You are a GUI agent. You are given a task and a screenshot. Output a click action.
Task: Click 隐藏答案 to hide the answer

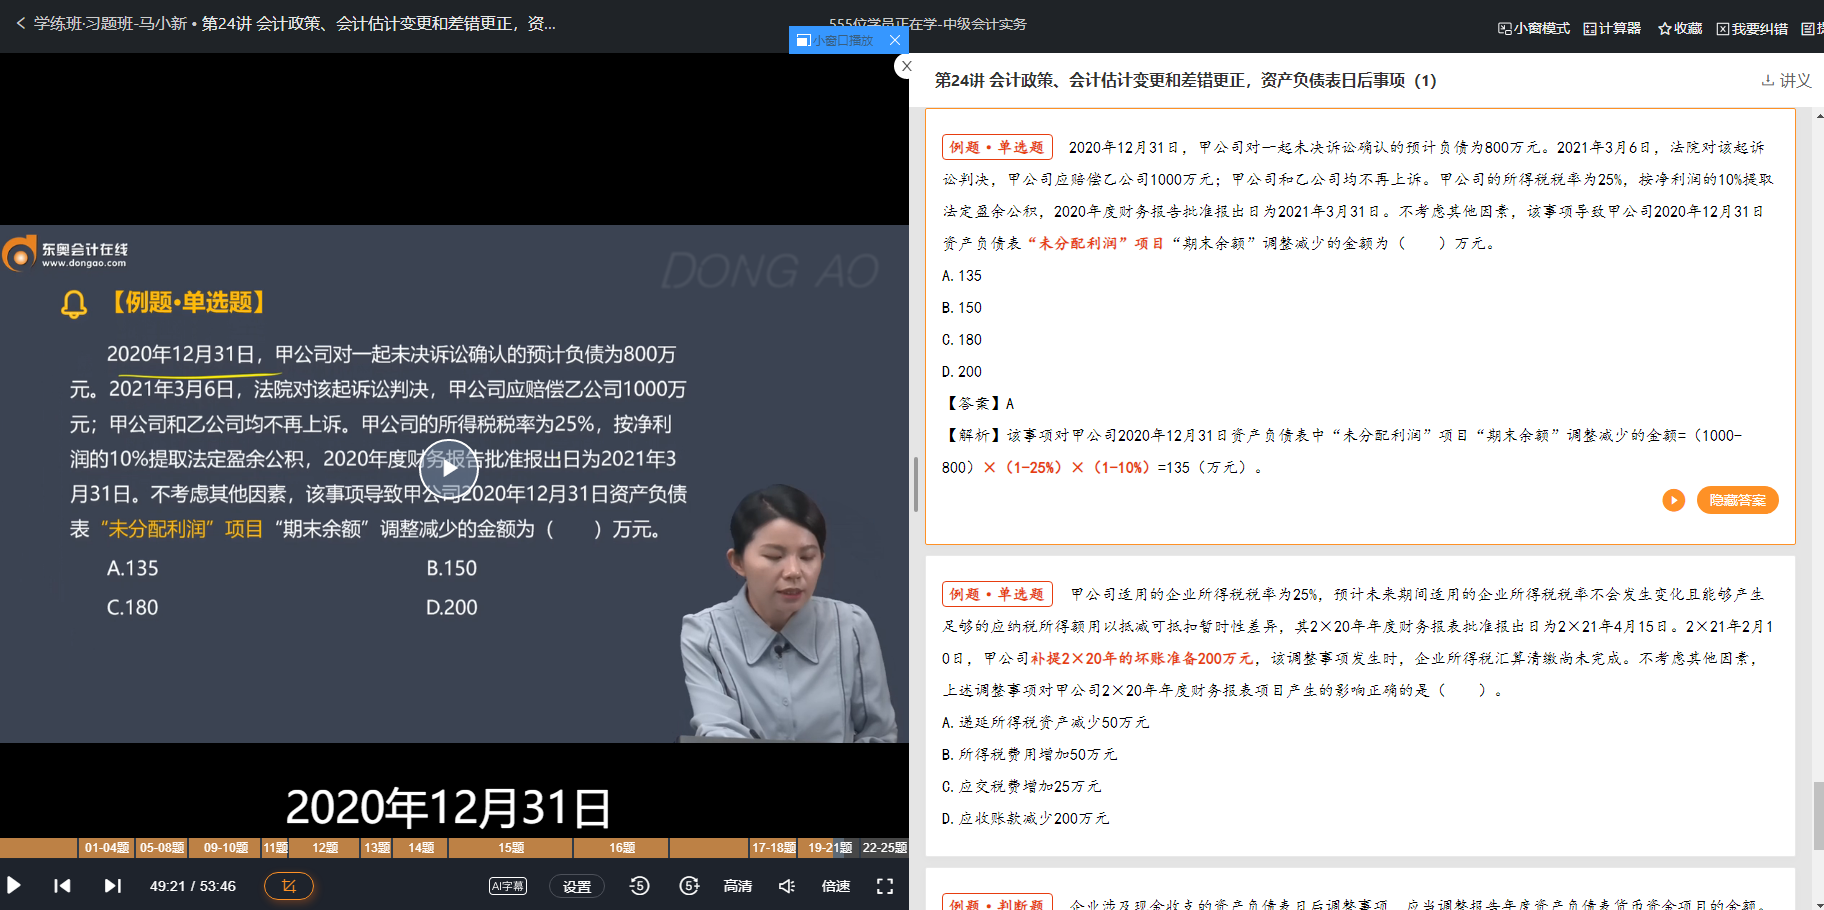pyautogui.click(x=1737, y=500)
